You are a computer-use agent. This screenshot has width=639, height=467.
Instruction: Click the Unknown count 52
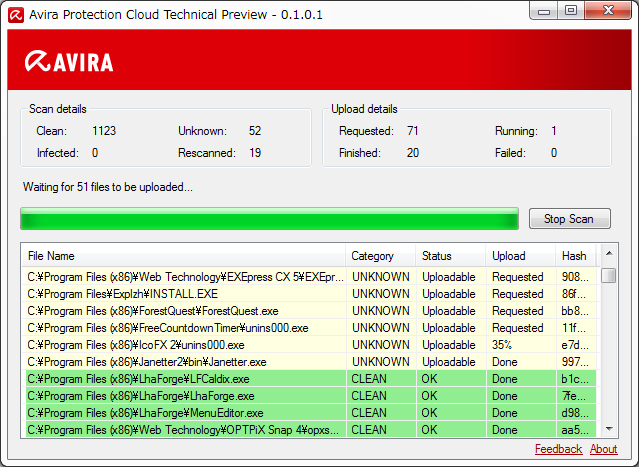[255, 131]
